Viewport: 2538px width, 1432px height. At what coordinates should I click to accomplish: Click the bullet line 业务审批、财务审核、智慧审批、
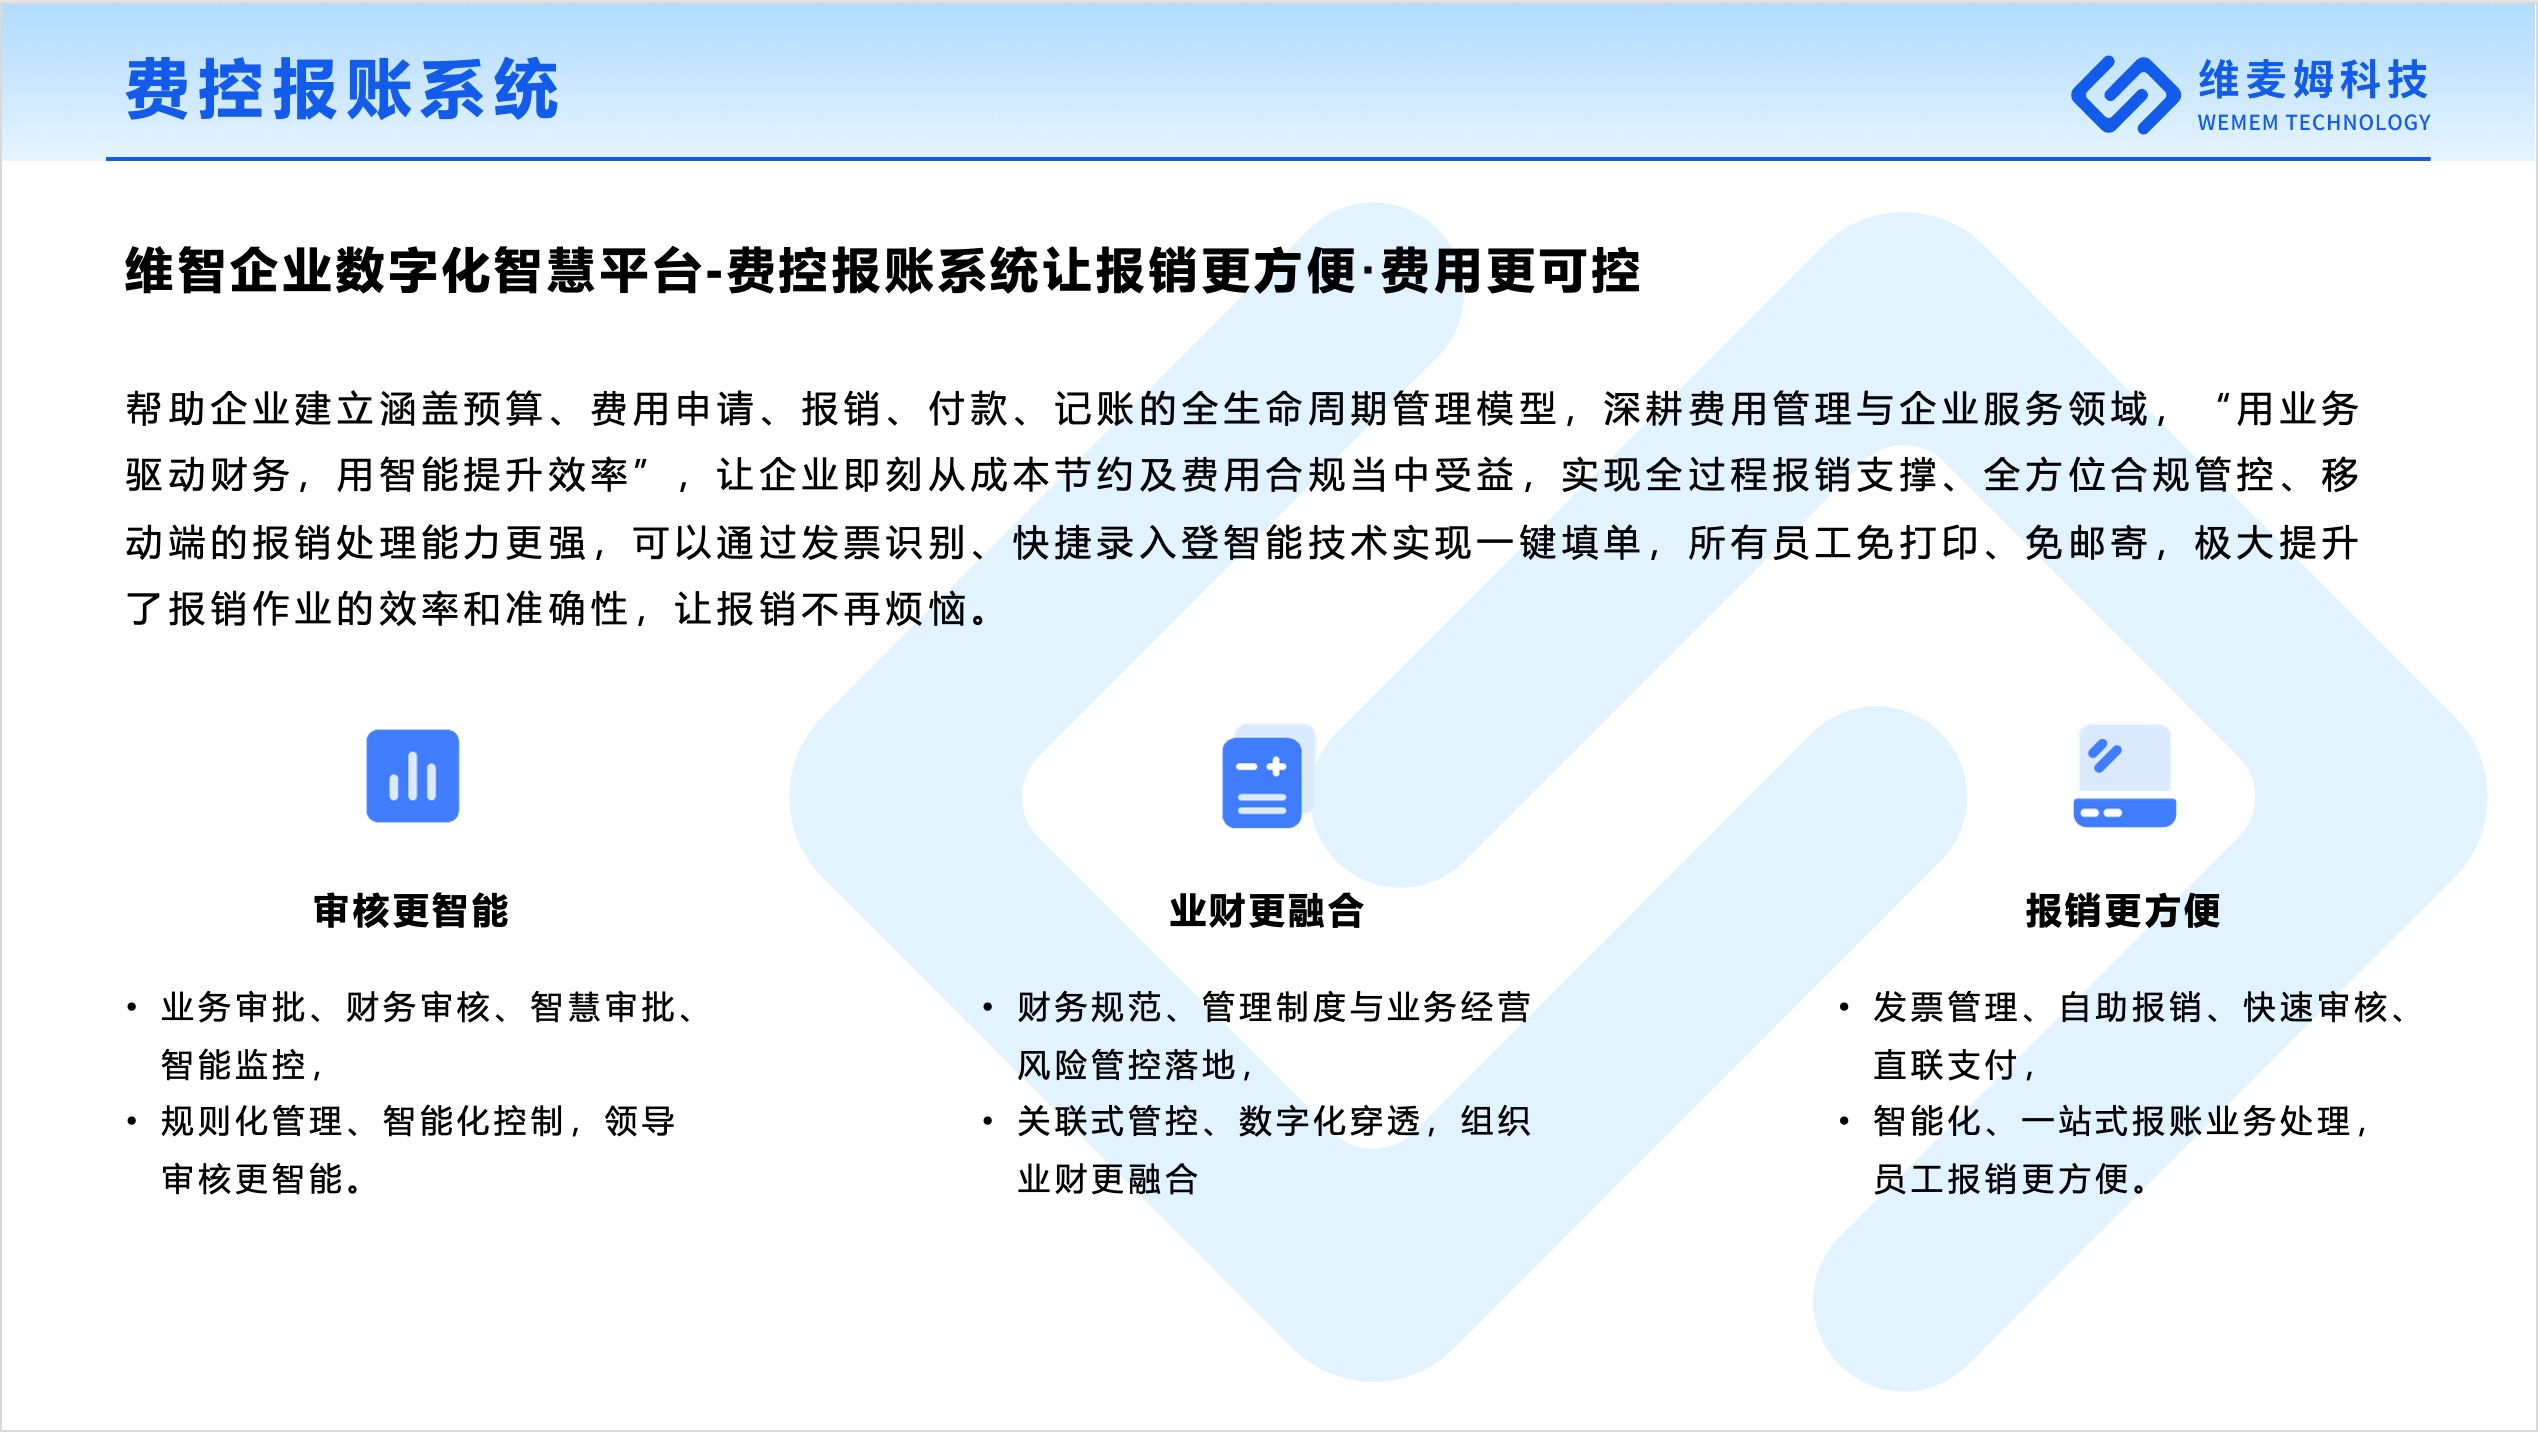pos(430,1007)
